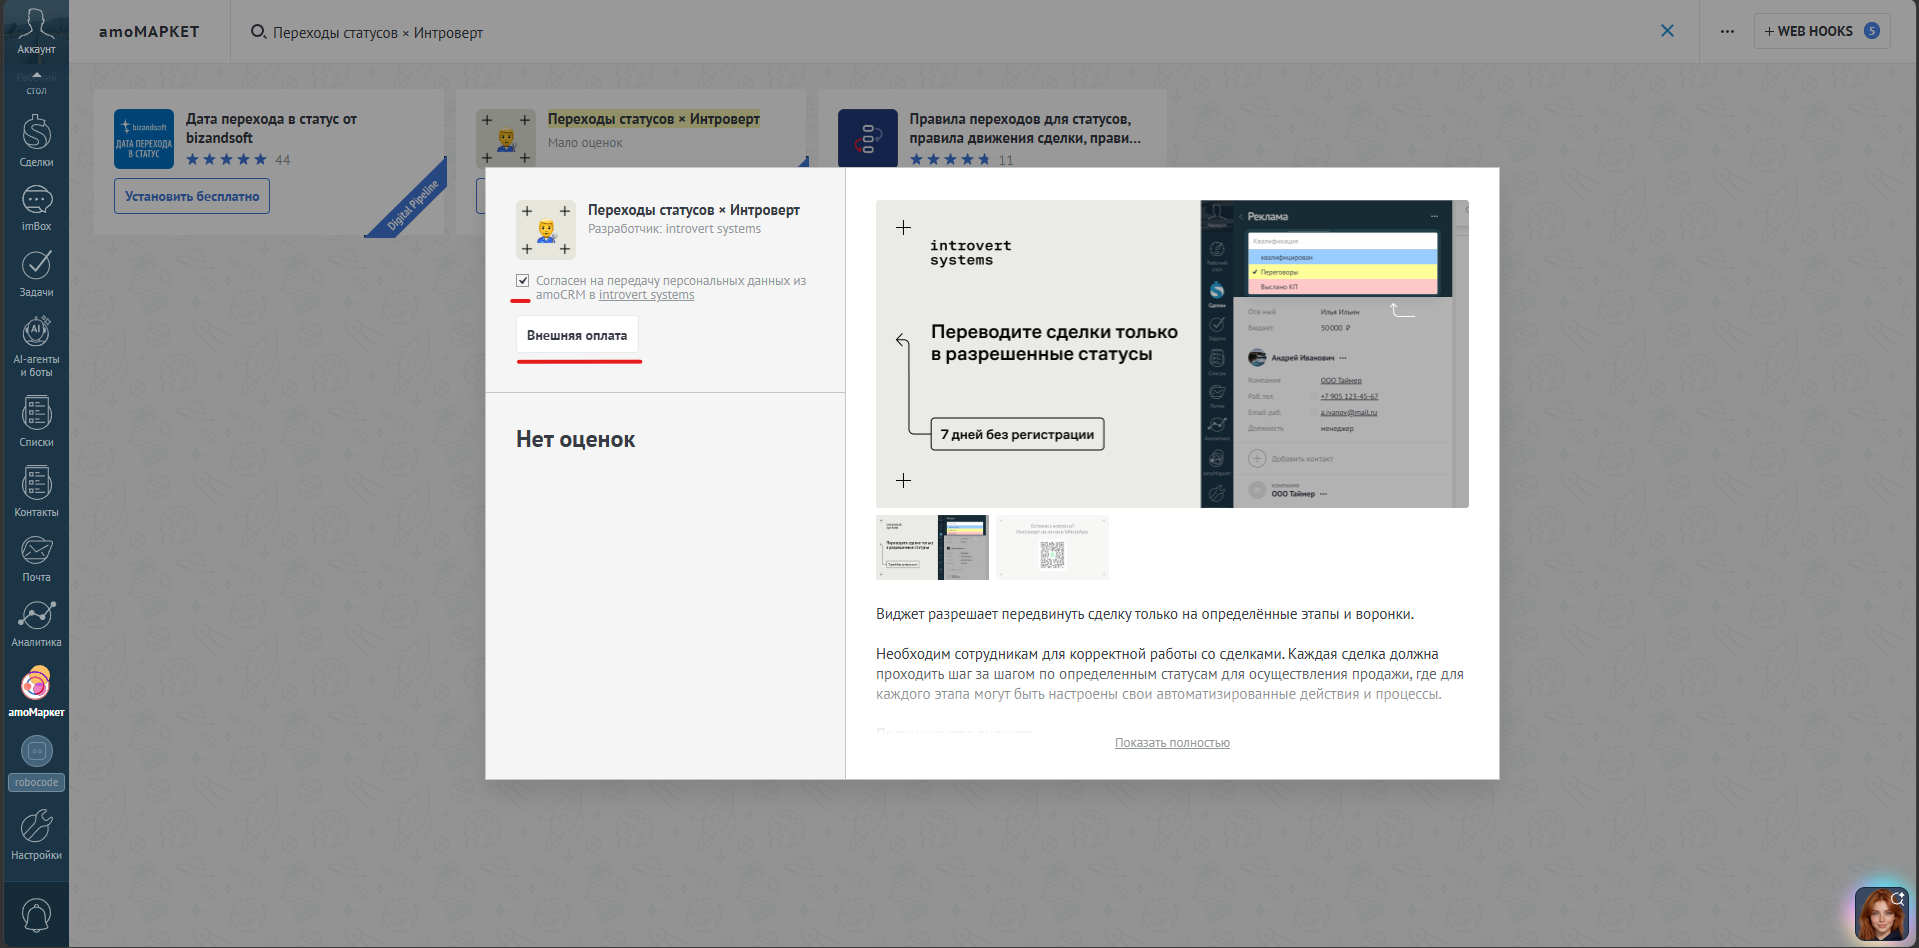The height and width of the screenshot is (948, 1919).
Task: Open Списки in the sidebar
Action: tap(36, 421)
